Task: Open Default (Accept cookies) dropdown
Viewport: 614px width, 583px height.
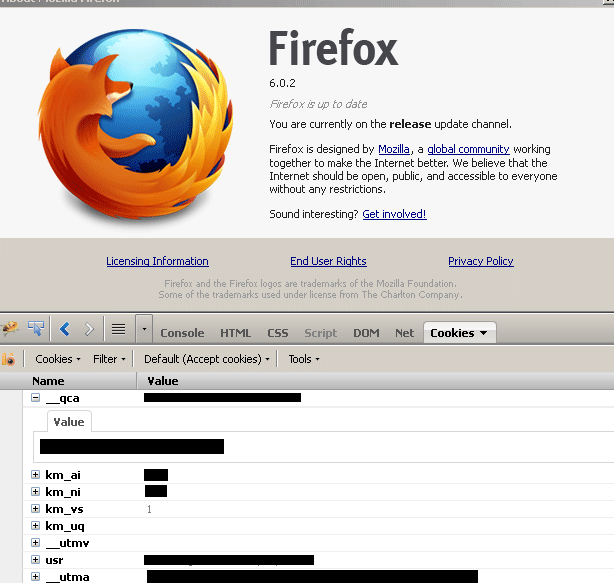Action: tap(207, 359)
